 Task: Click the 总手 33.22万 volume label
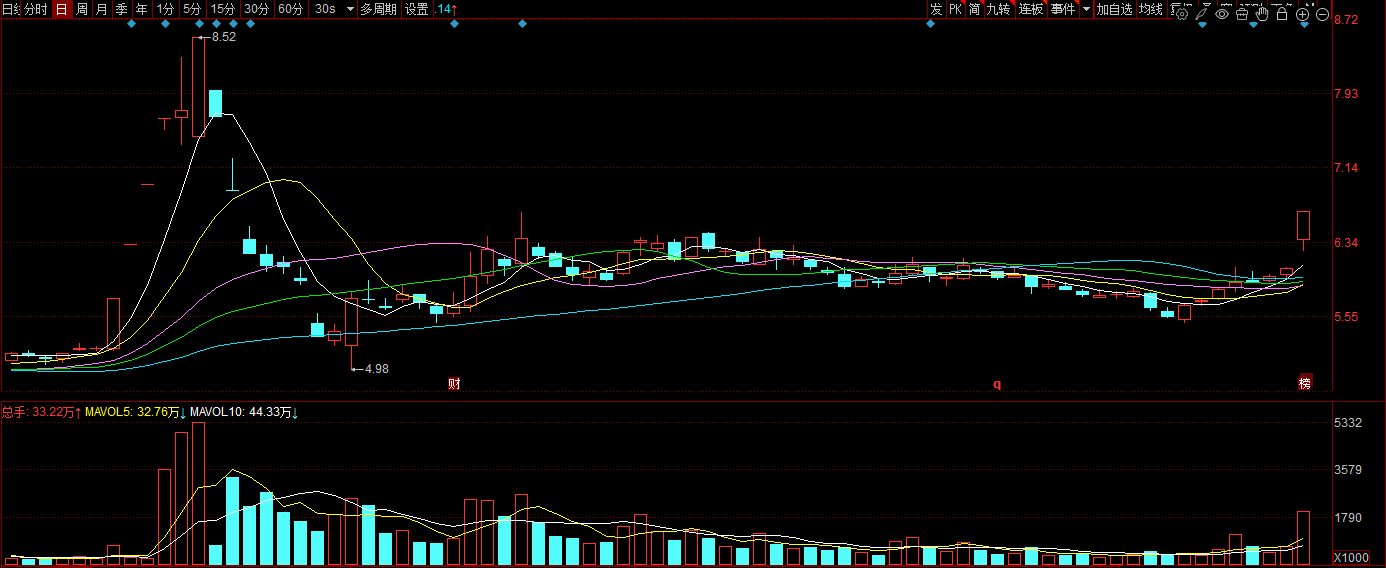point(42,412)
